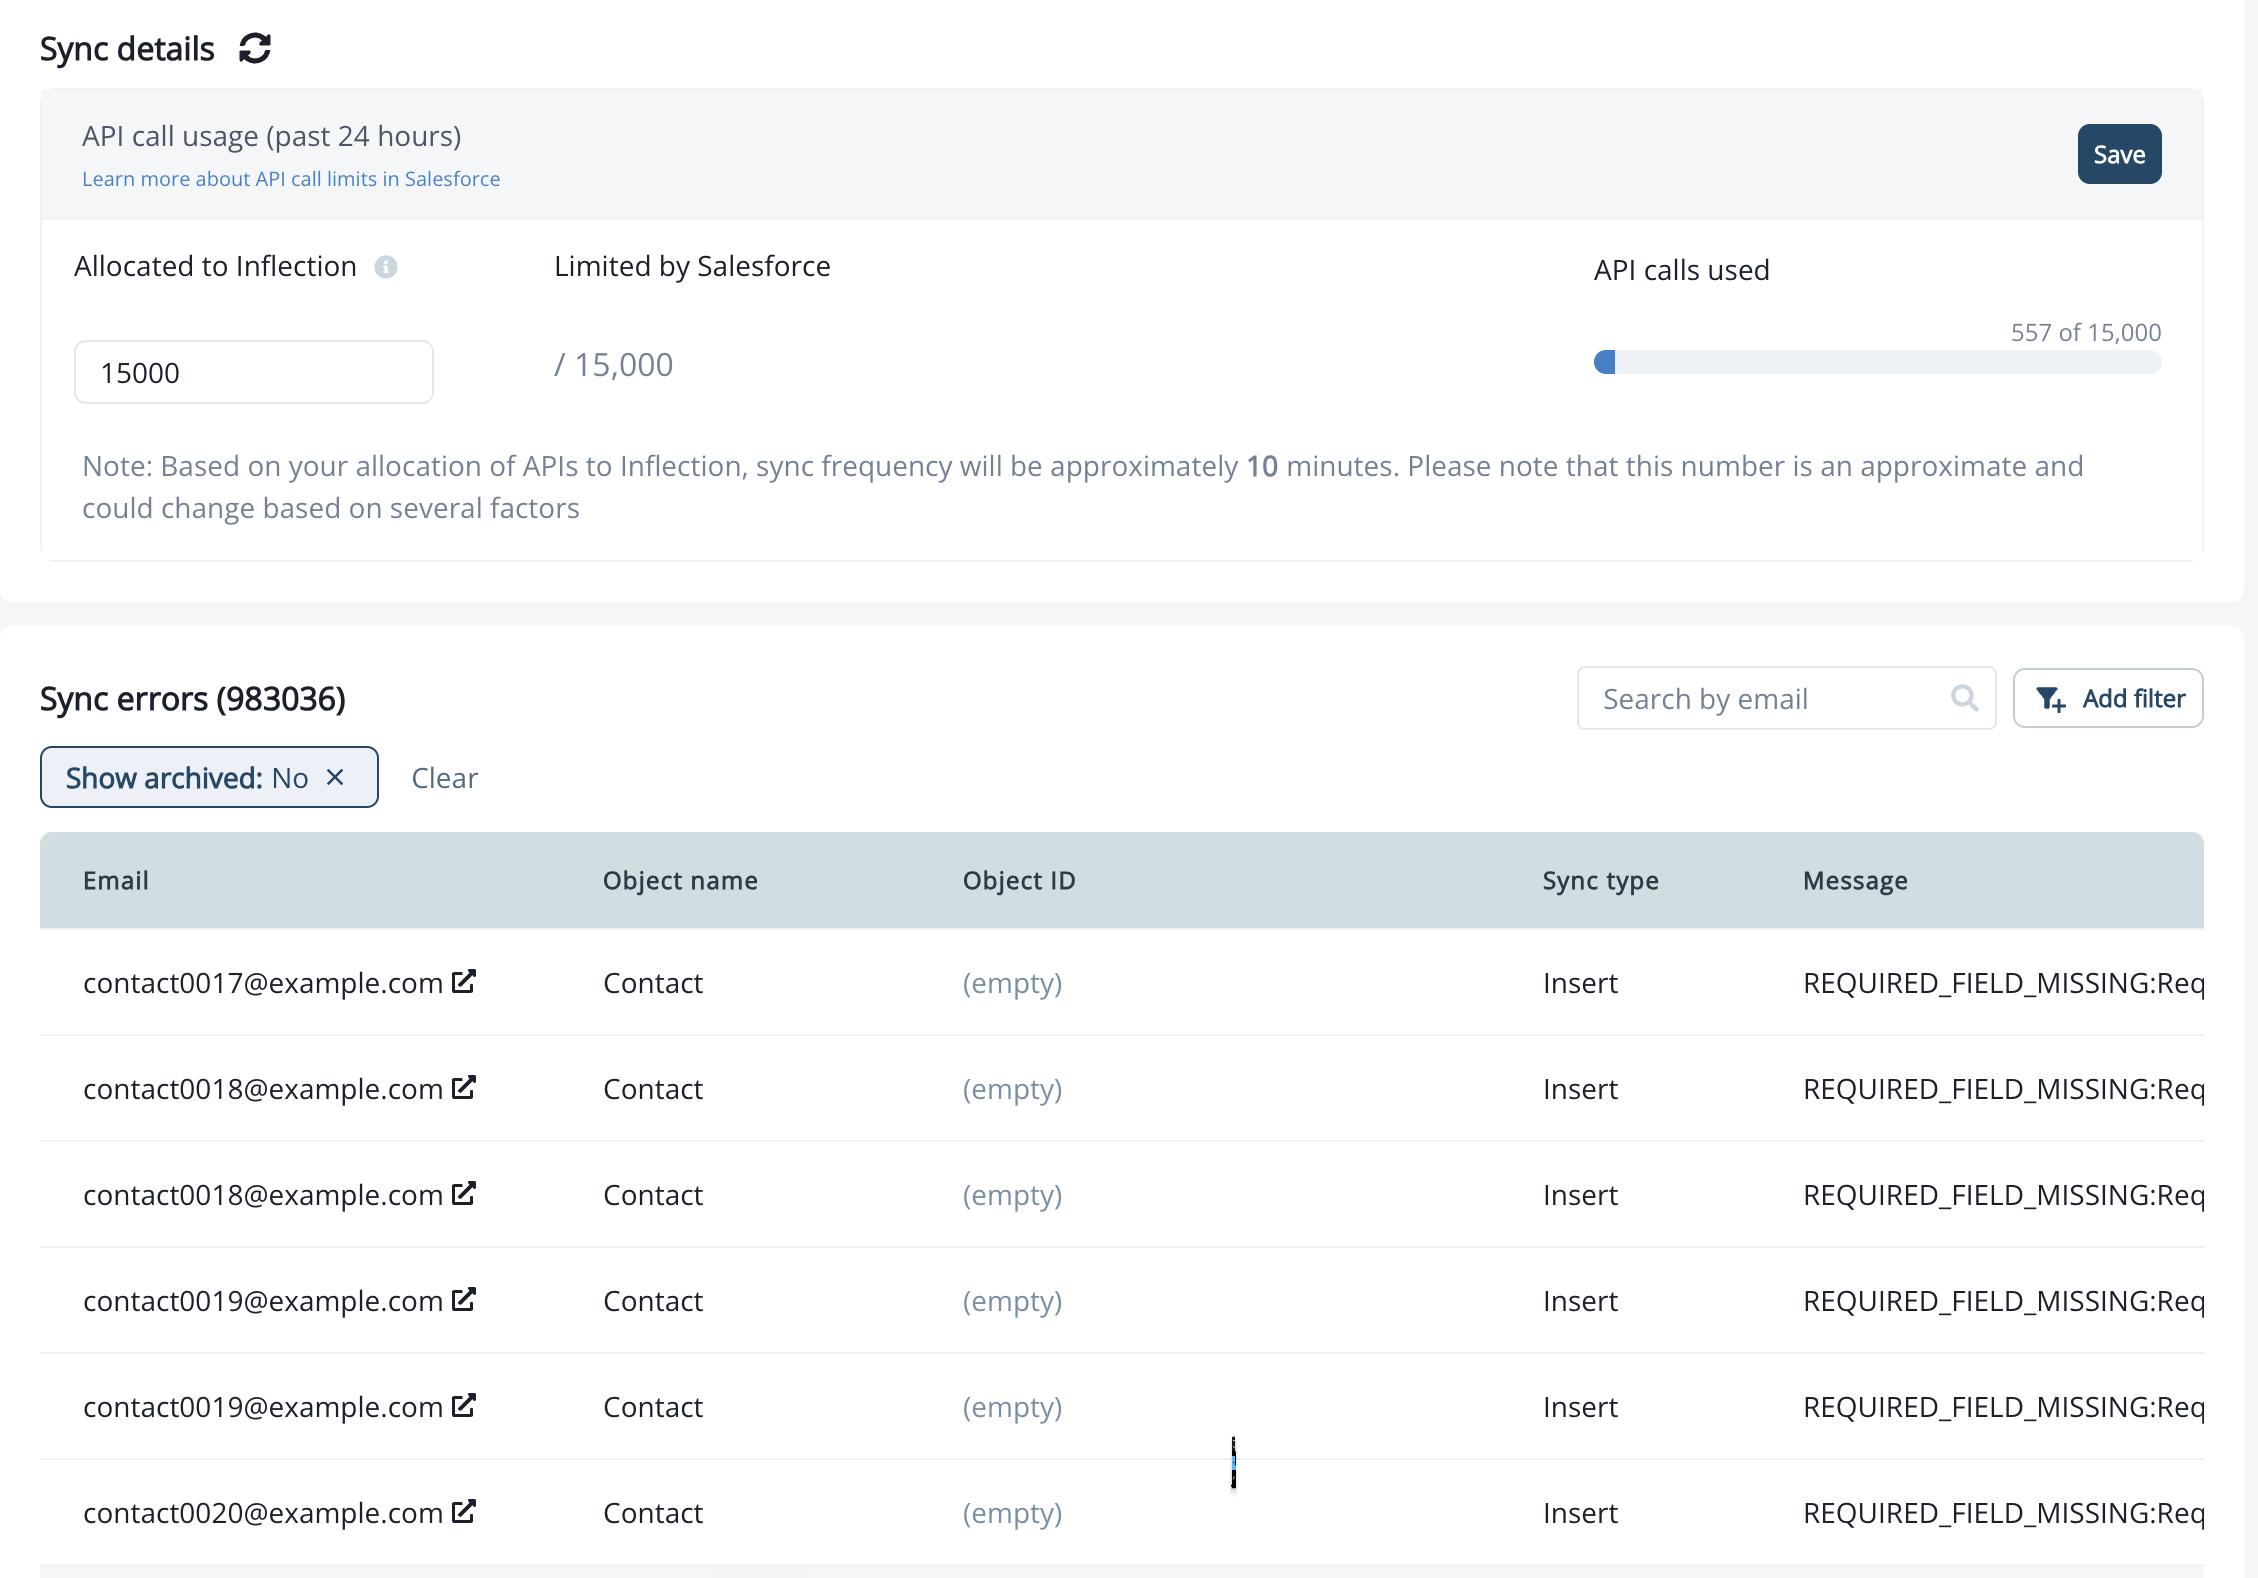The image size is (2258, 1578).
Task: Click the refresh icon beside Sync details
Action: [255, 48]
